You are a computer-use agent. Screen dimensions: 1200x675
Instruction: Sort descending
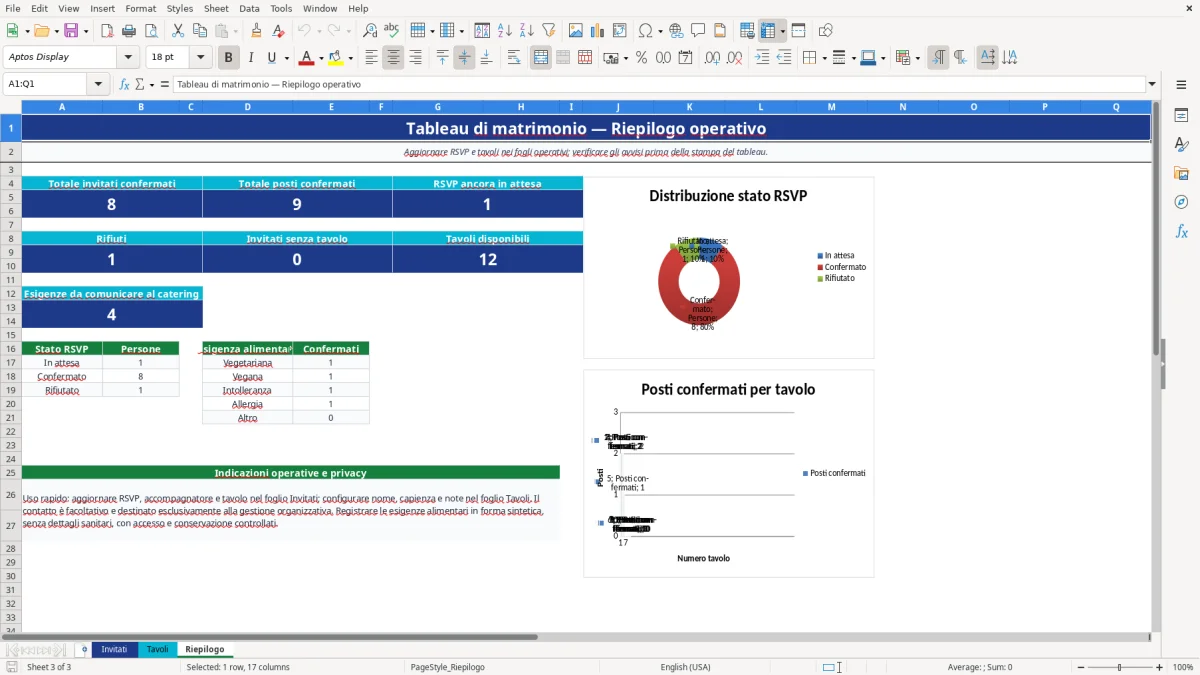point(526,31)
